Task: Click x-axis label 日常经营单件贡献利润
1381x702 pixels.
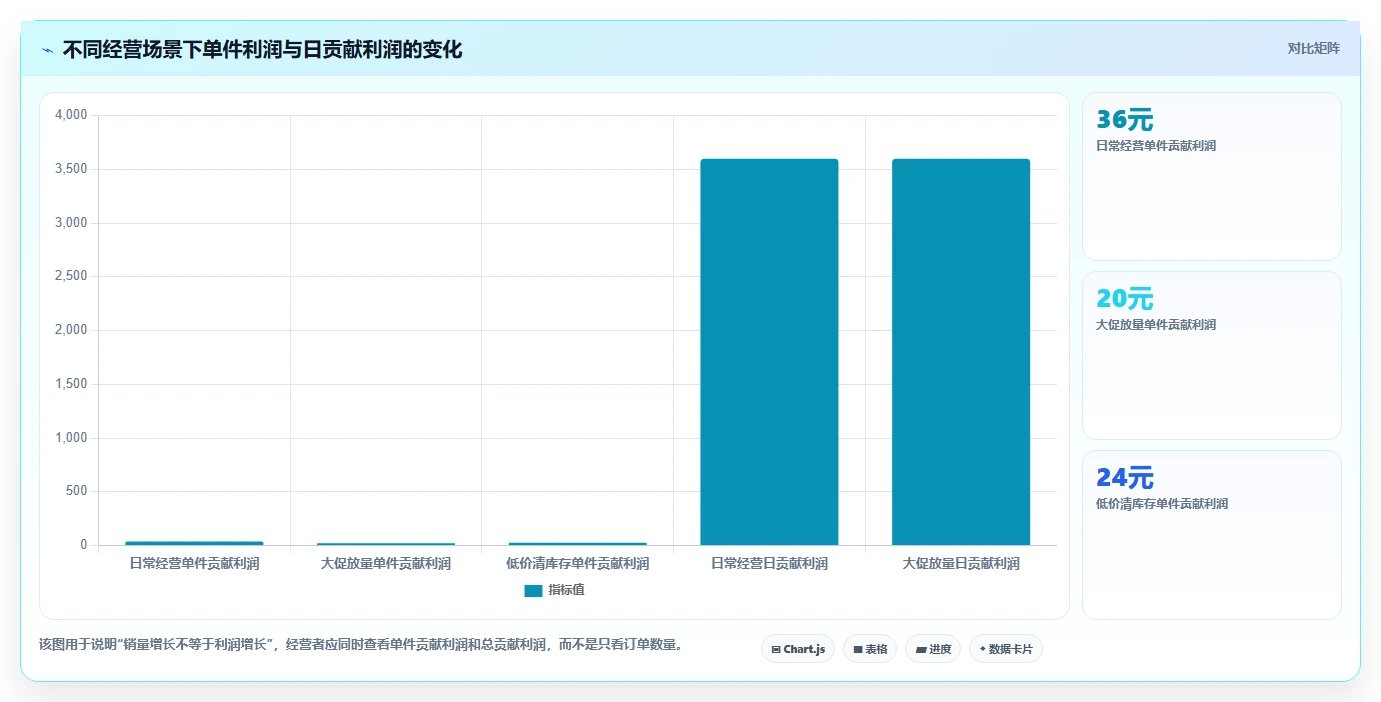Action: pos(194,564)
